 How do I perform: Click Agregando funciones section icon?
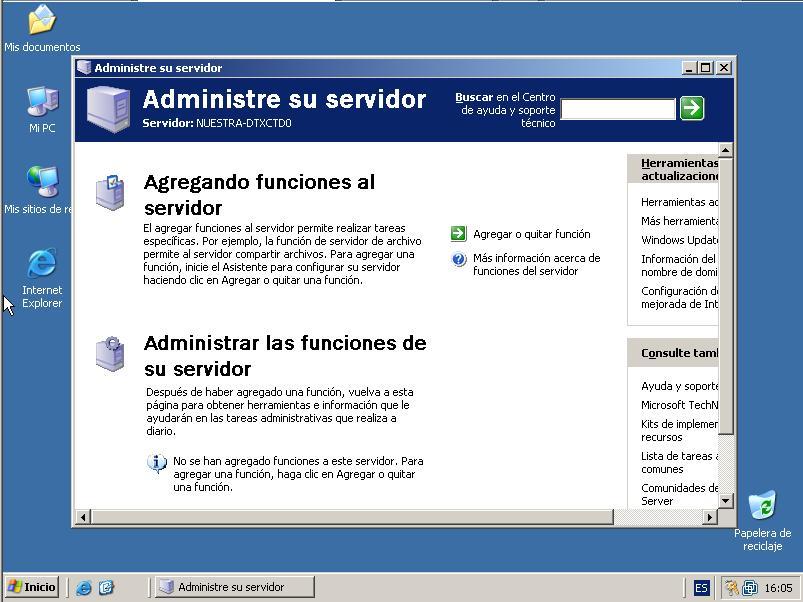coord(110,192)
